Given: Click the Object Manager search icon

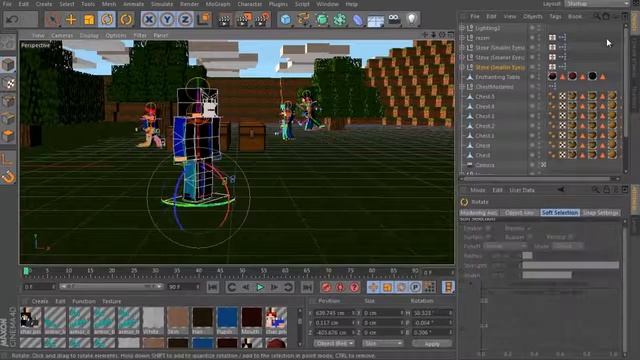Looking at the screenshot, I should pos(597,16).
